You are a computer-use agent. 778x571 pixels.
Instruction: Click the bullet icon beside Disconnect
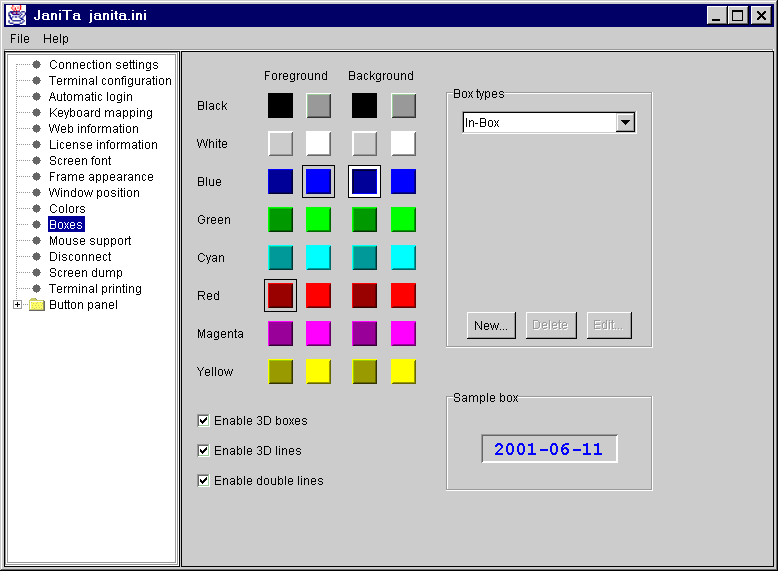pyautogui.click(x=37, y=257)
